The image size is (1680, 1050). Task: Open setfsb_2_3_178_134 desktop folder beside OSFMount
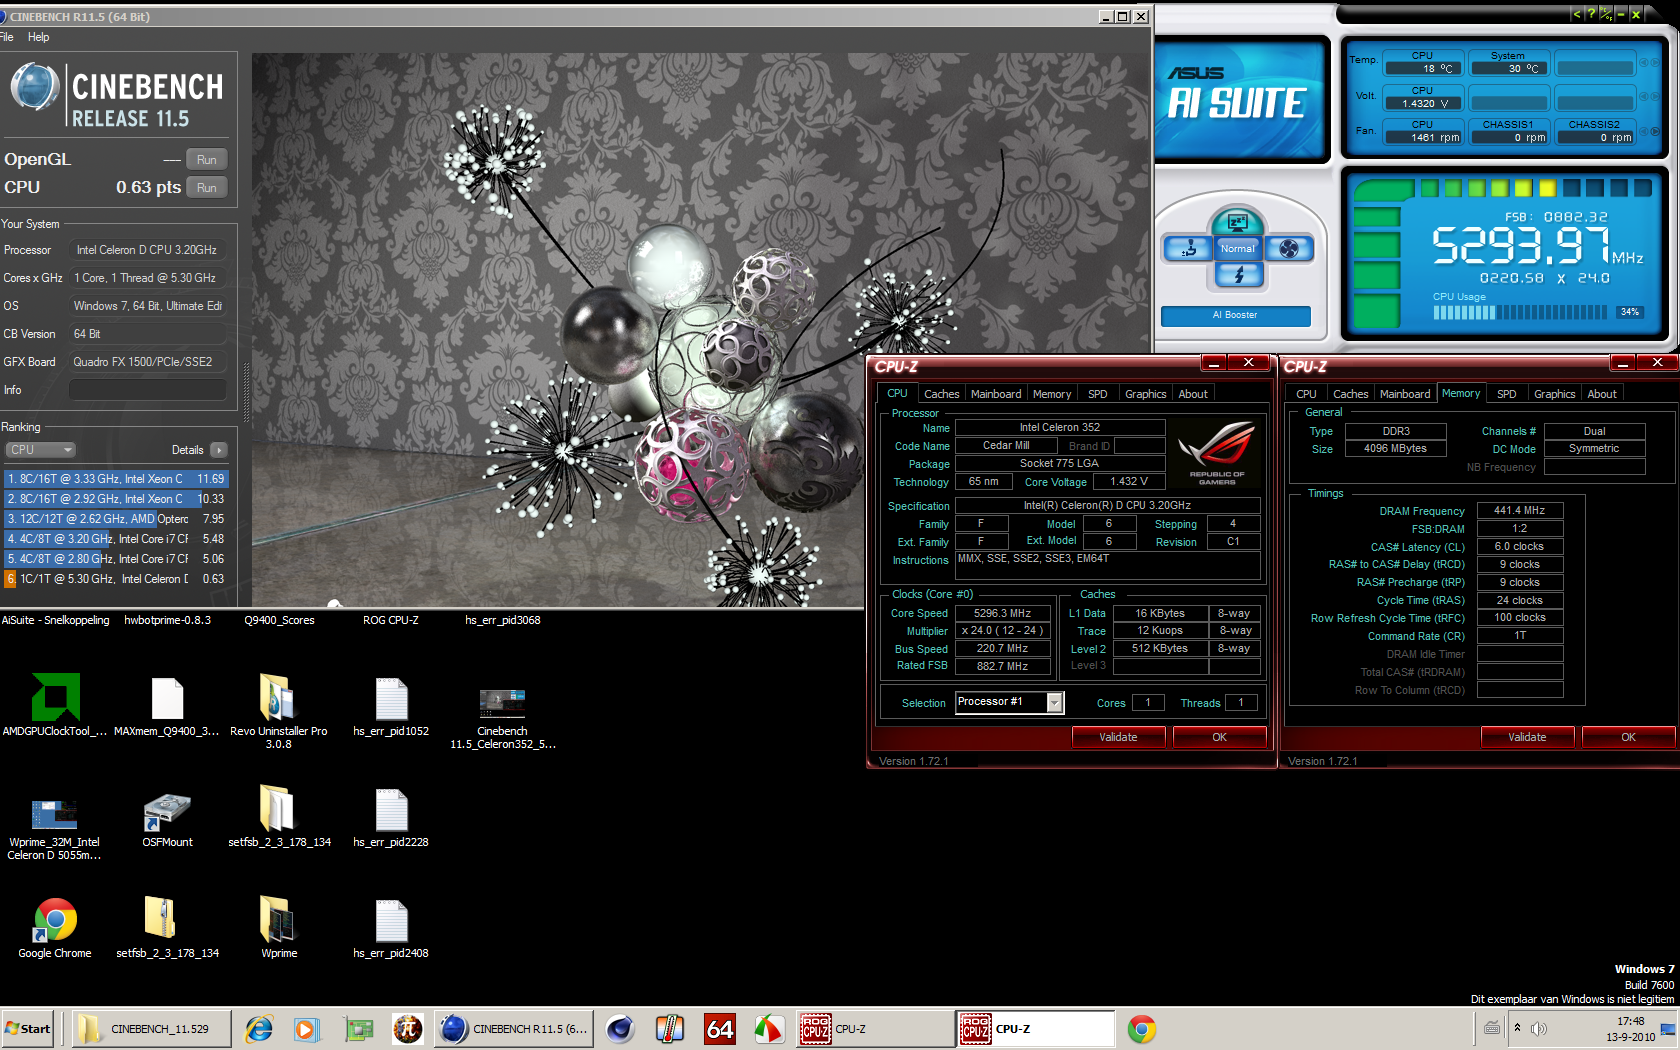278,816
